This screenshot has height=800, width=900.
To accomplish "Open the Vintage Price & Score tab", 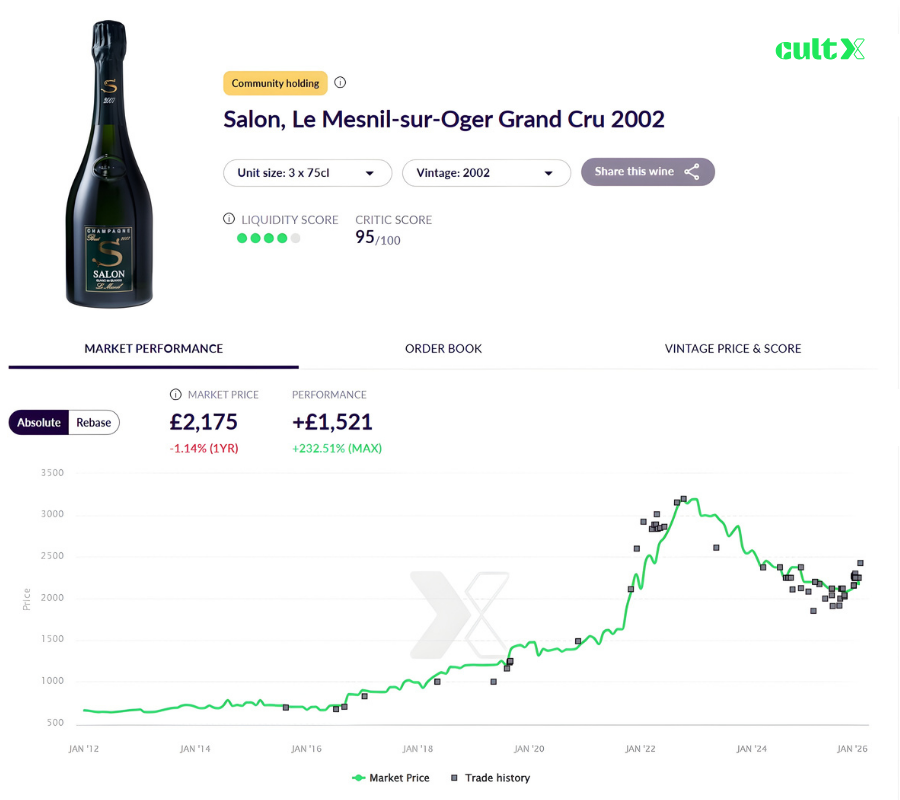I will point(733,349).
